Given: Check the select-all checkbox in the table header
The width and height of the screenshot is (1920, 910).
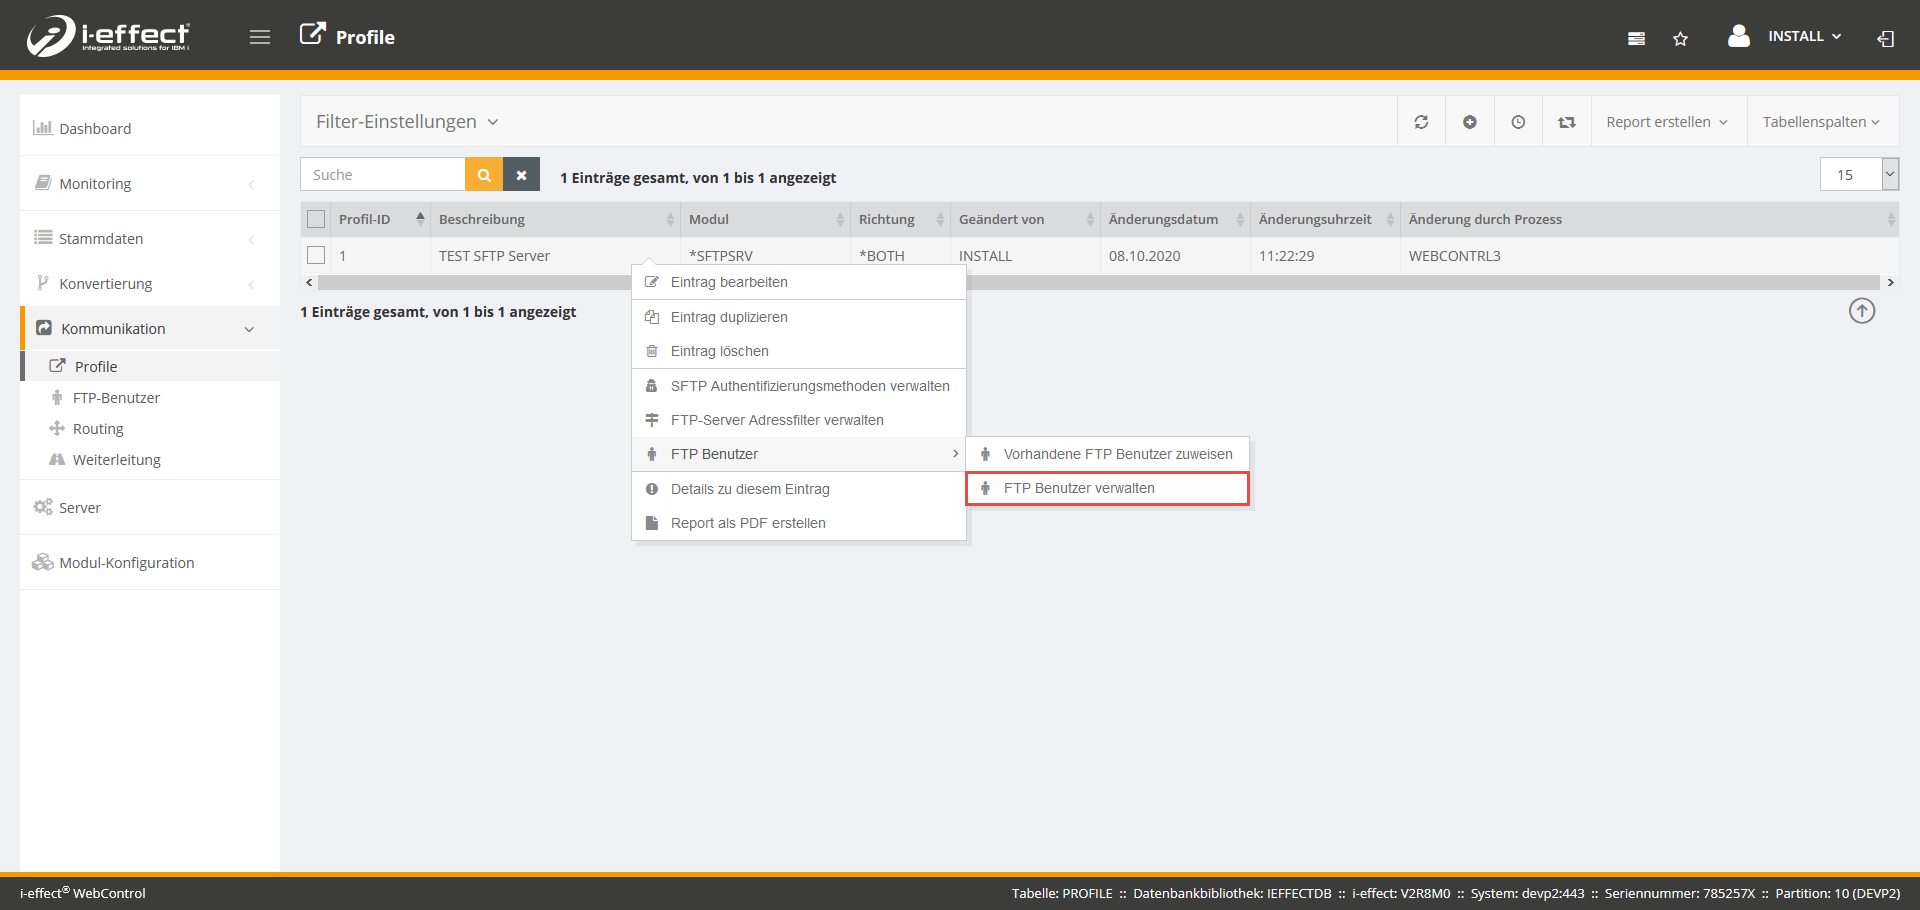Looking at the screenshot, I should 316,219.
